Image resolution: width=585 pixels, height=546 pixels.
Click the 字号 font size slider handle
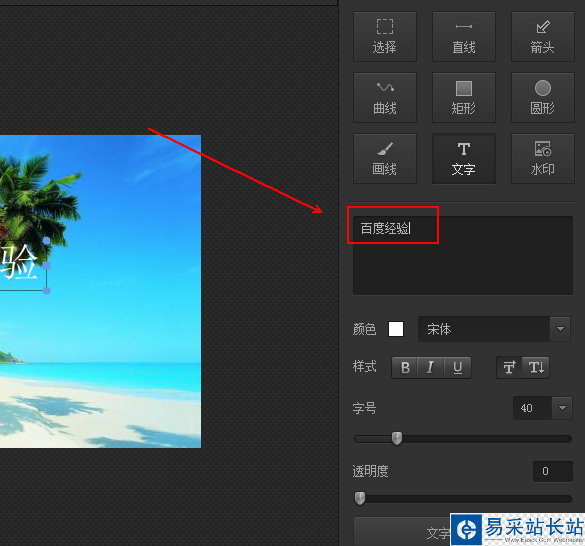pos(397,438)
